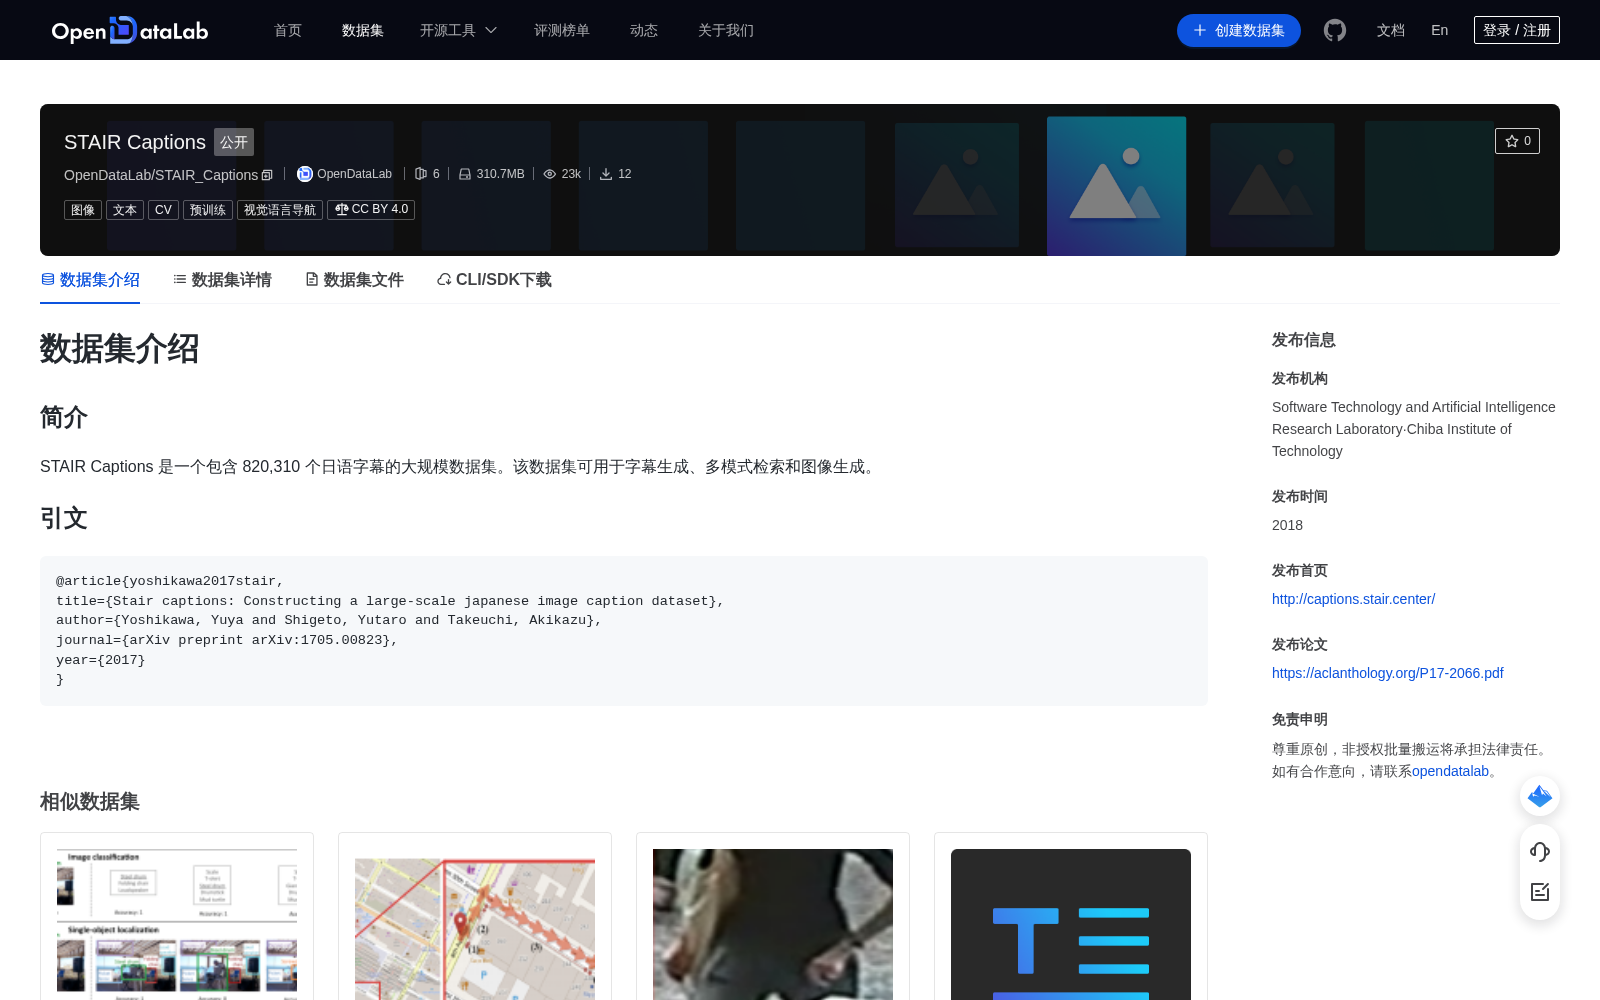Click the file count icon showing 6
The height and width of the screenshot is (1000, 1600).
[x=421, y=174]
